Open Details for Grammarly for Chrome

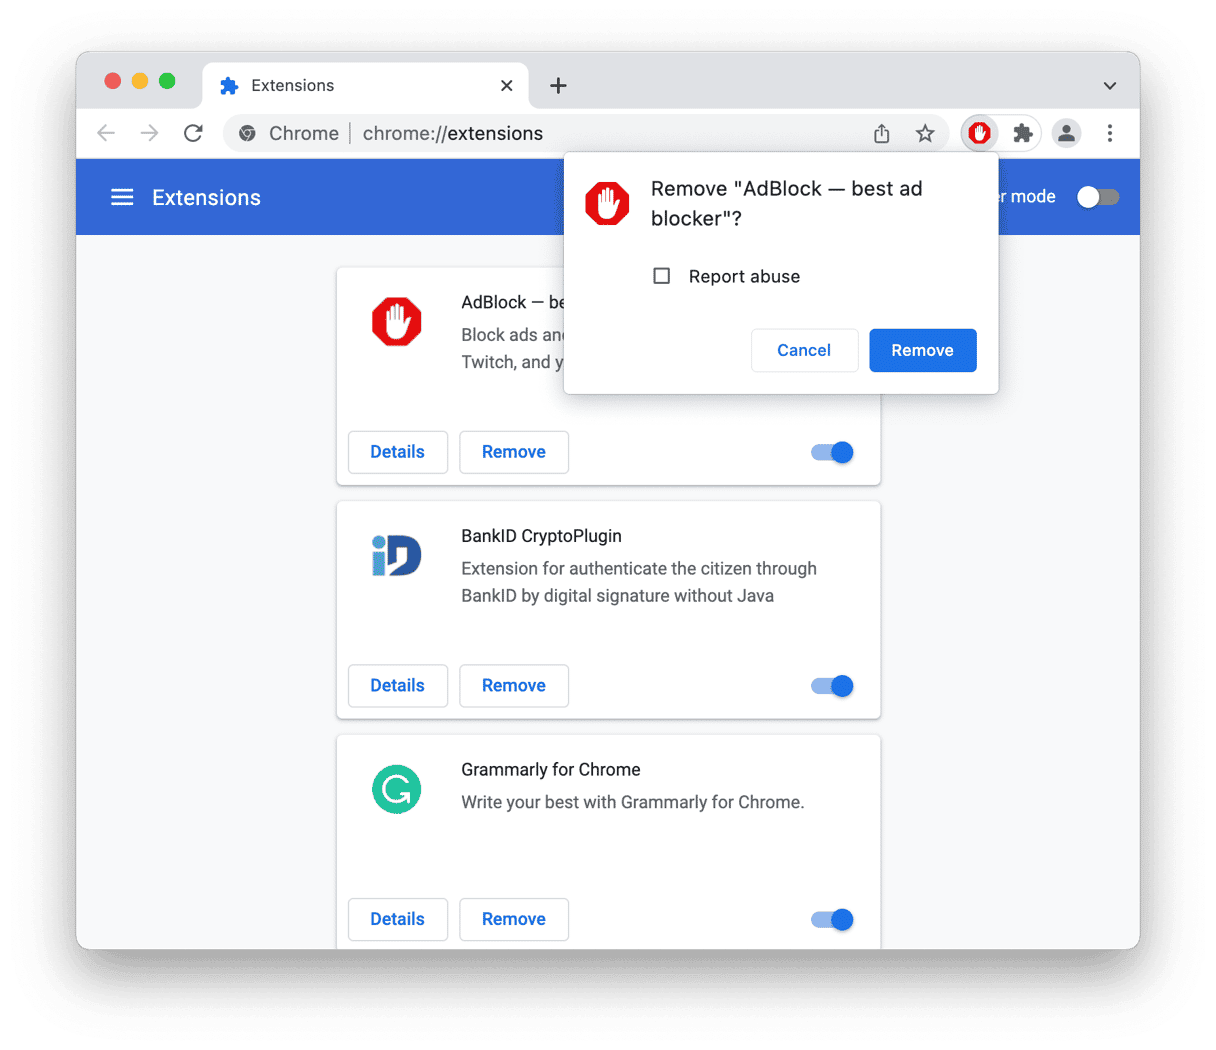click(397, 920)
